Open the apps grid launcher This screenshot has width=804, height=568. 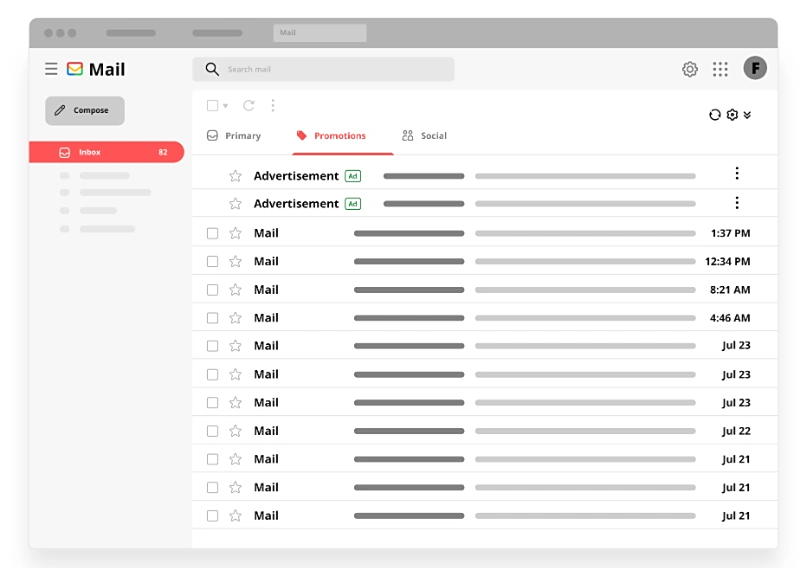(x=720, y=69)
